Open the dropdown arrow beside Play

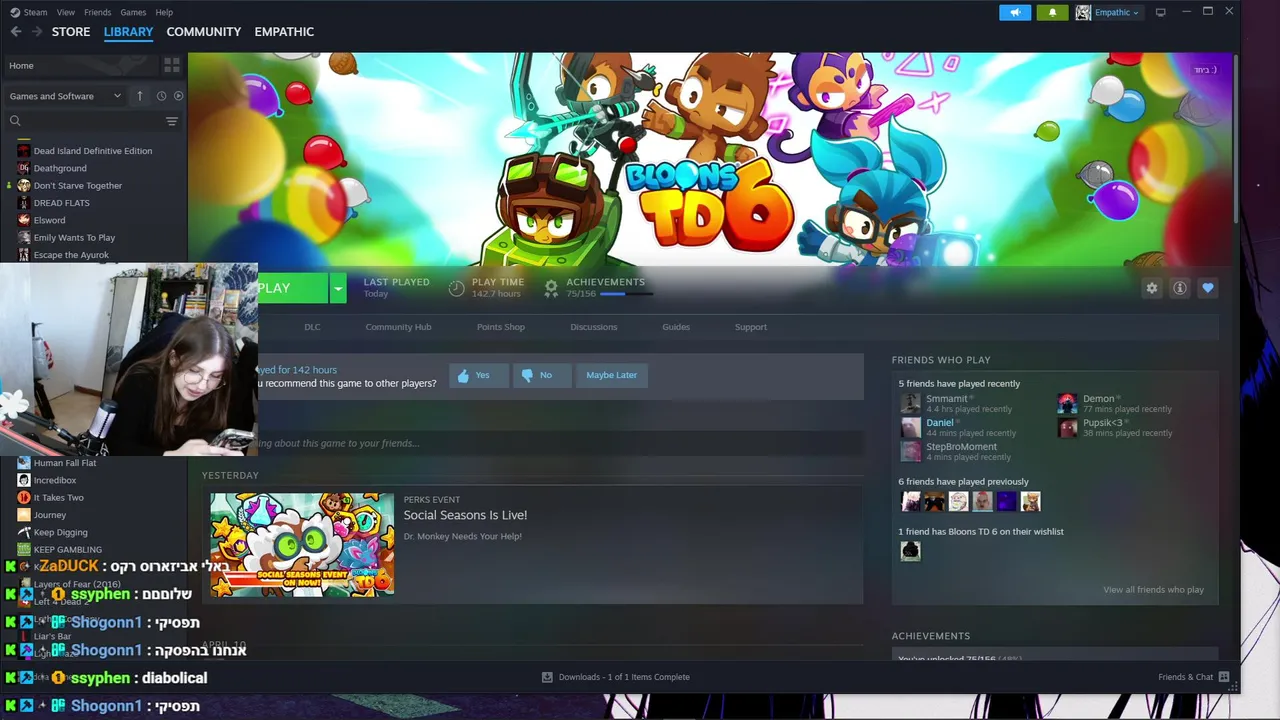[338, 288]
